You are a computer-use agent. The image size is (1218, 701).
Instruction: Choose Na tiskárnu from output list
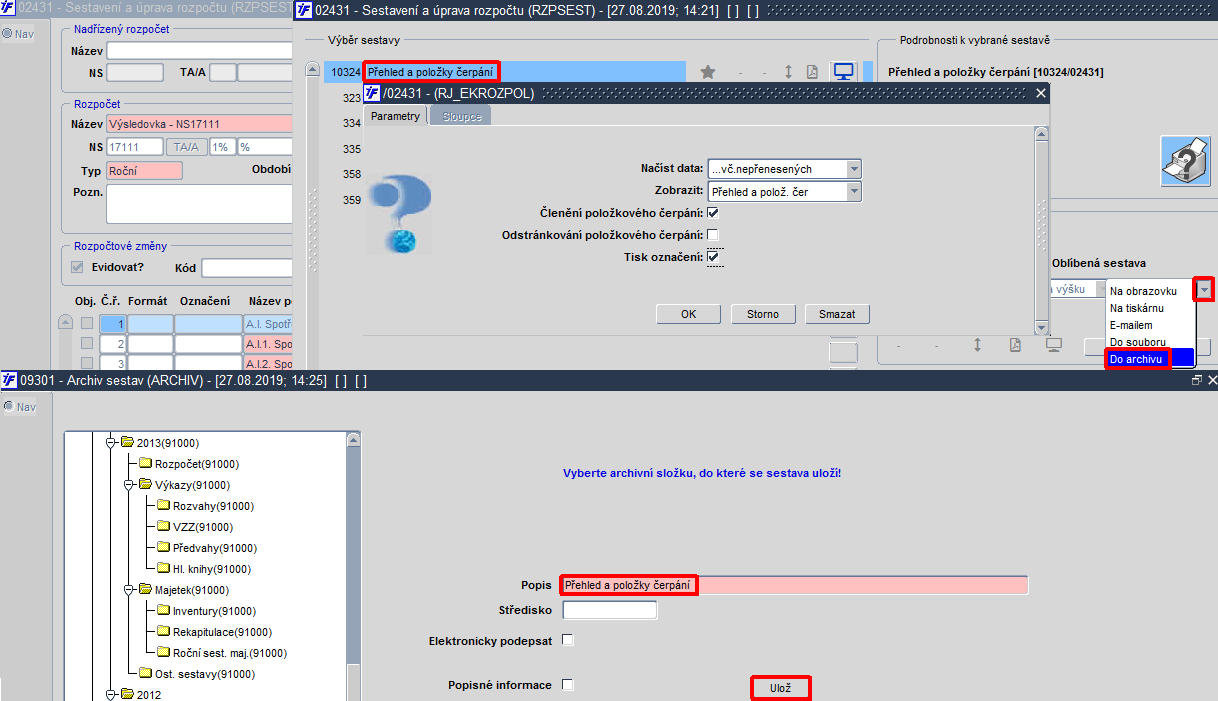pos(1150,308)
